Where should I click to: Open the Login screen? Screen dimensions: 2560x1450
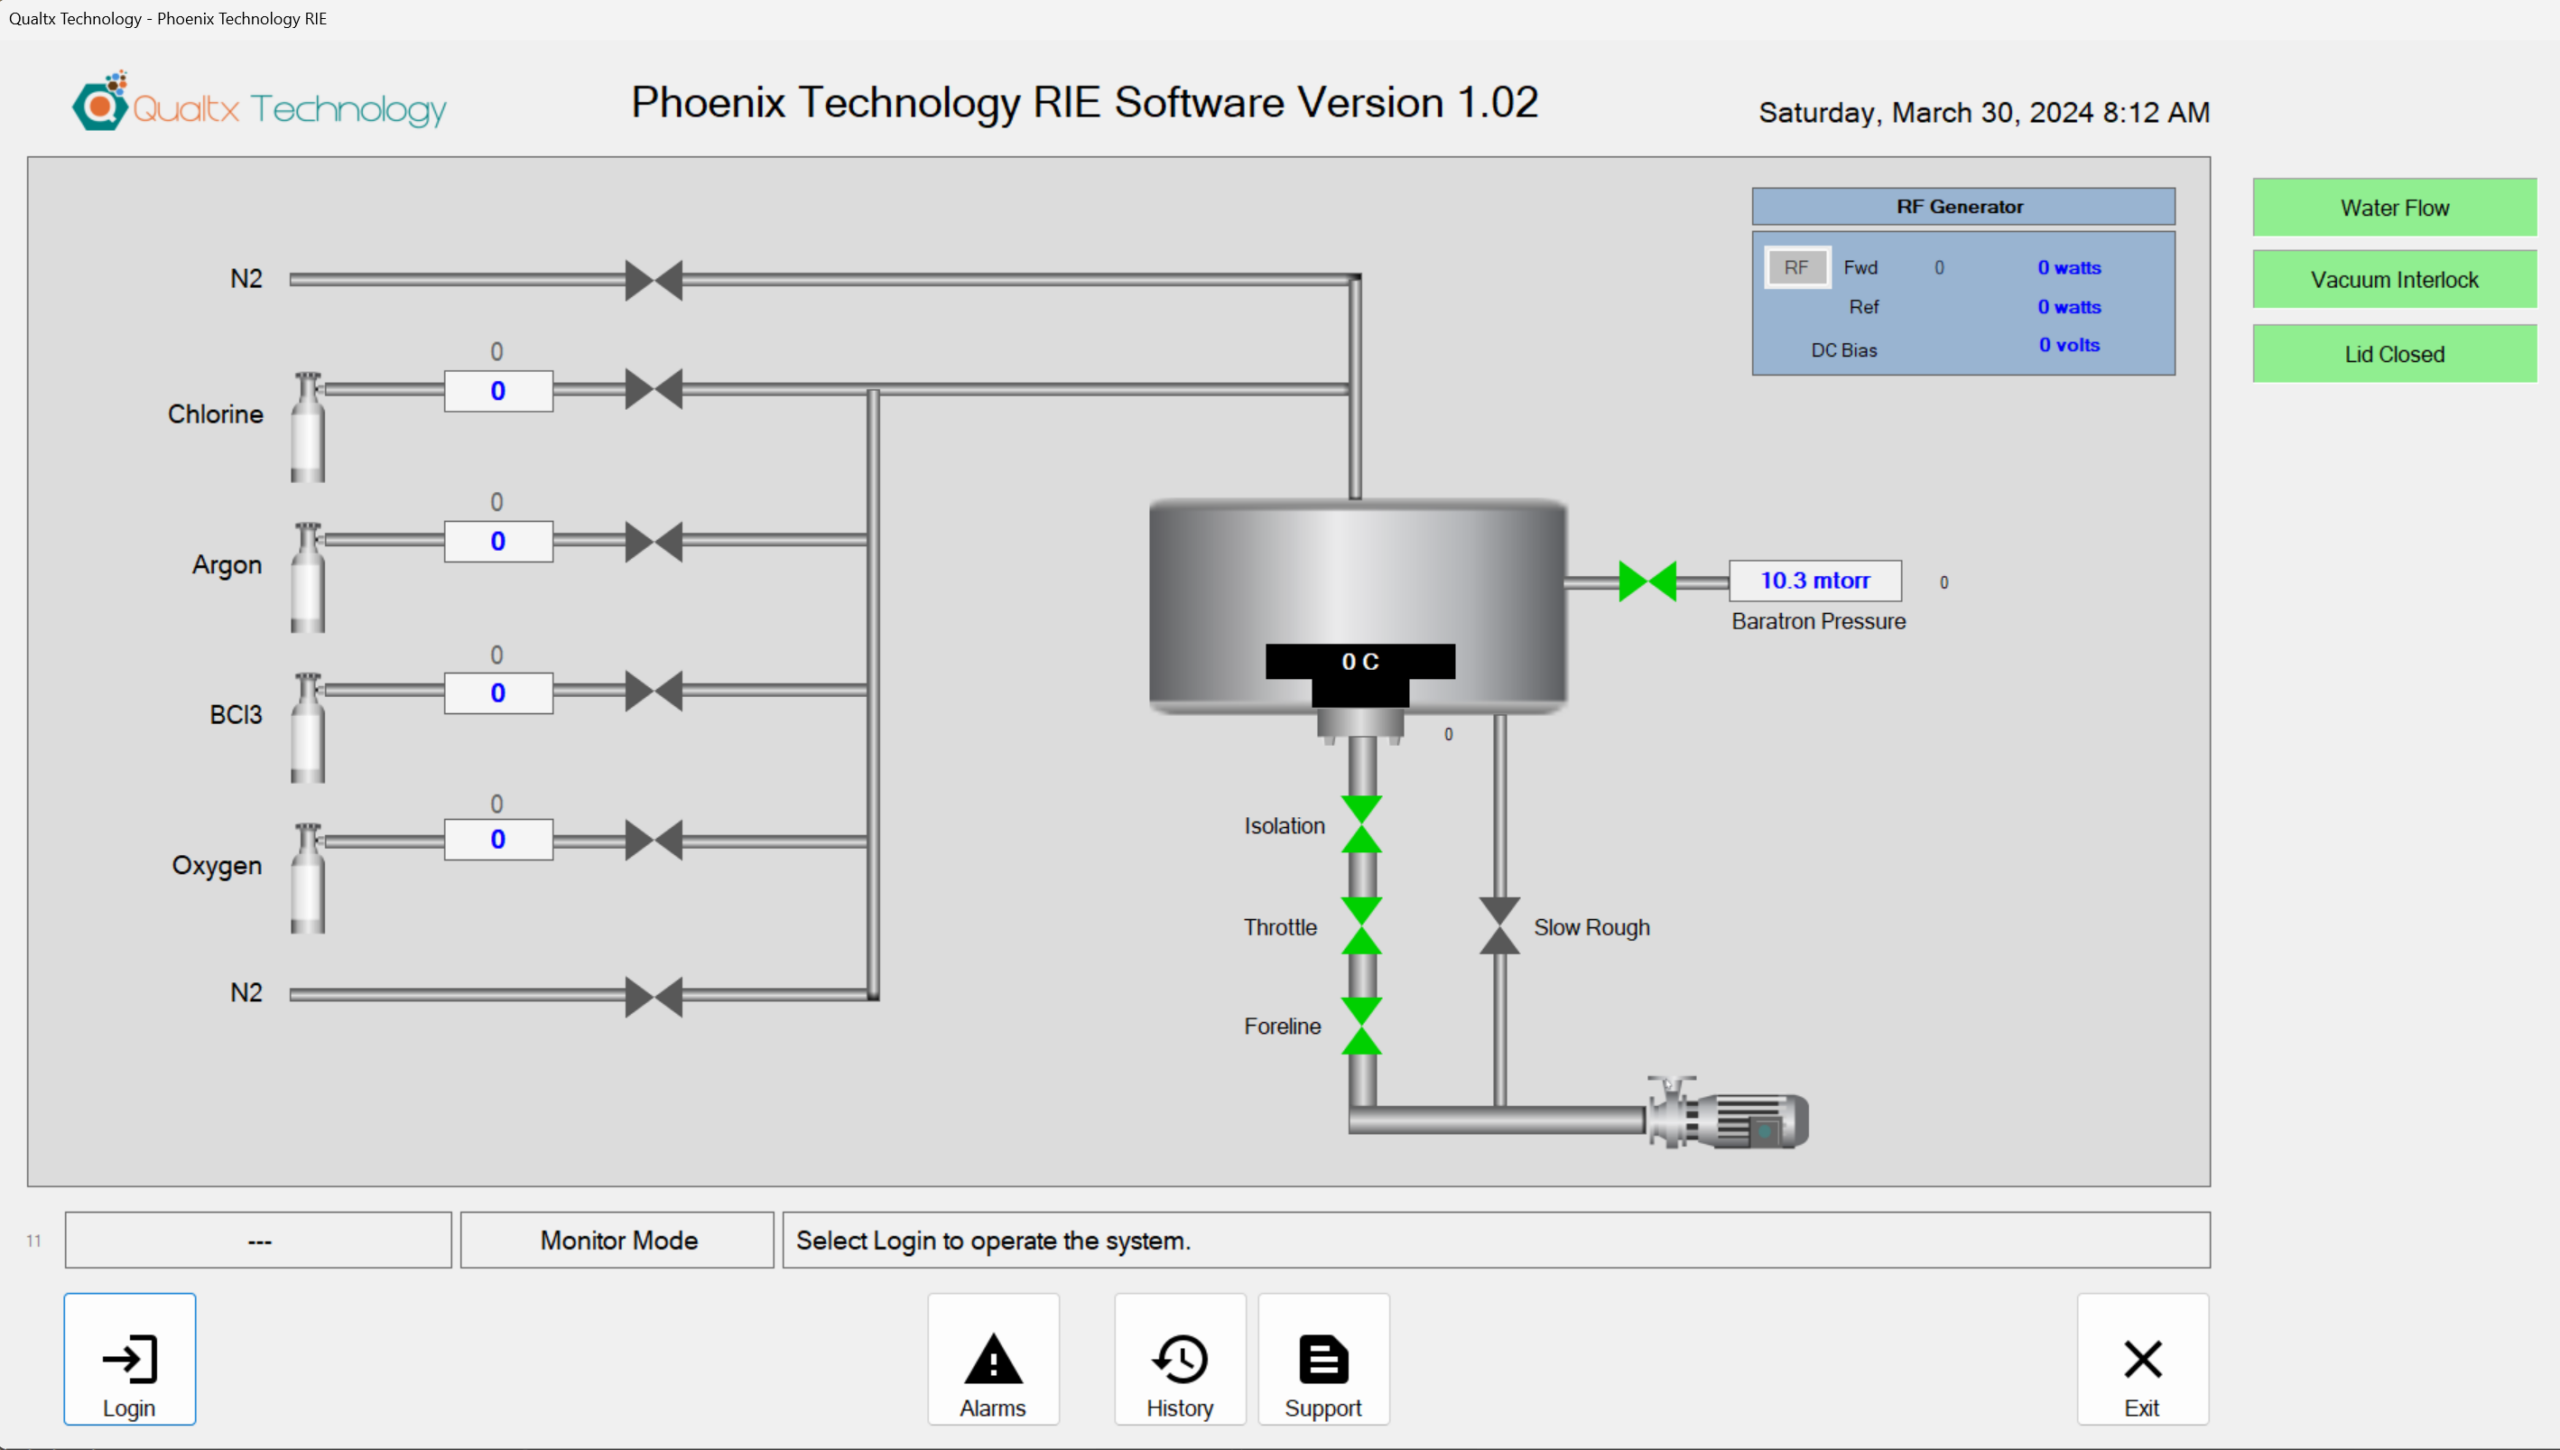coord(130,1359)
